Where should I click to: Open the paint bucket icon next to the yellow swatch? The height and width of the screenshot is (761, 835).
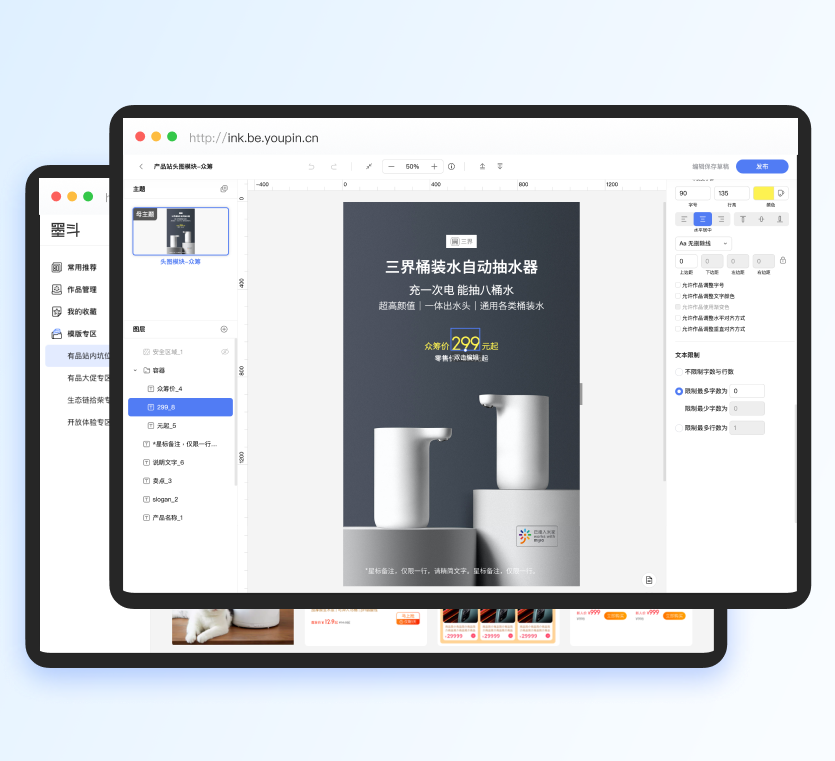[781, 193]
